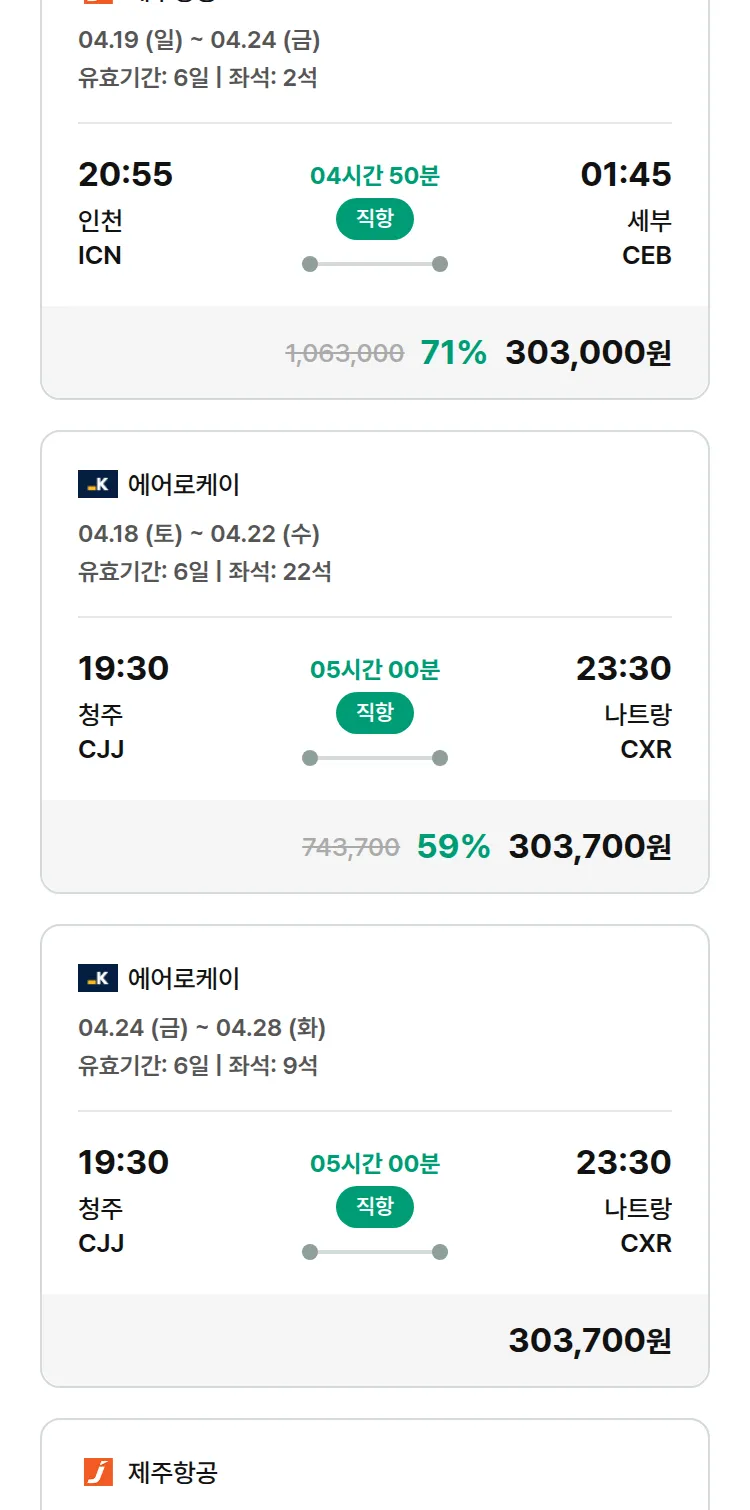Click the Jeju Air orange logo icon
Screen dimensions: 750x1510
(98, 1472)
